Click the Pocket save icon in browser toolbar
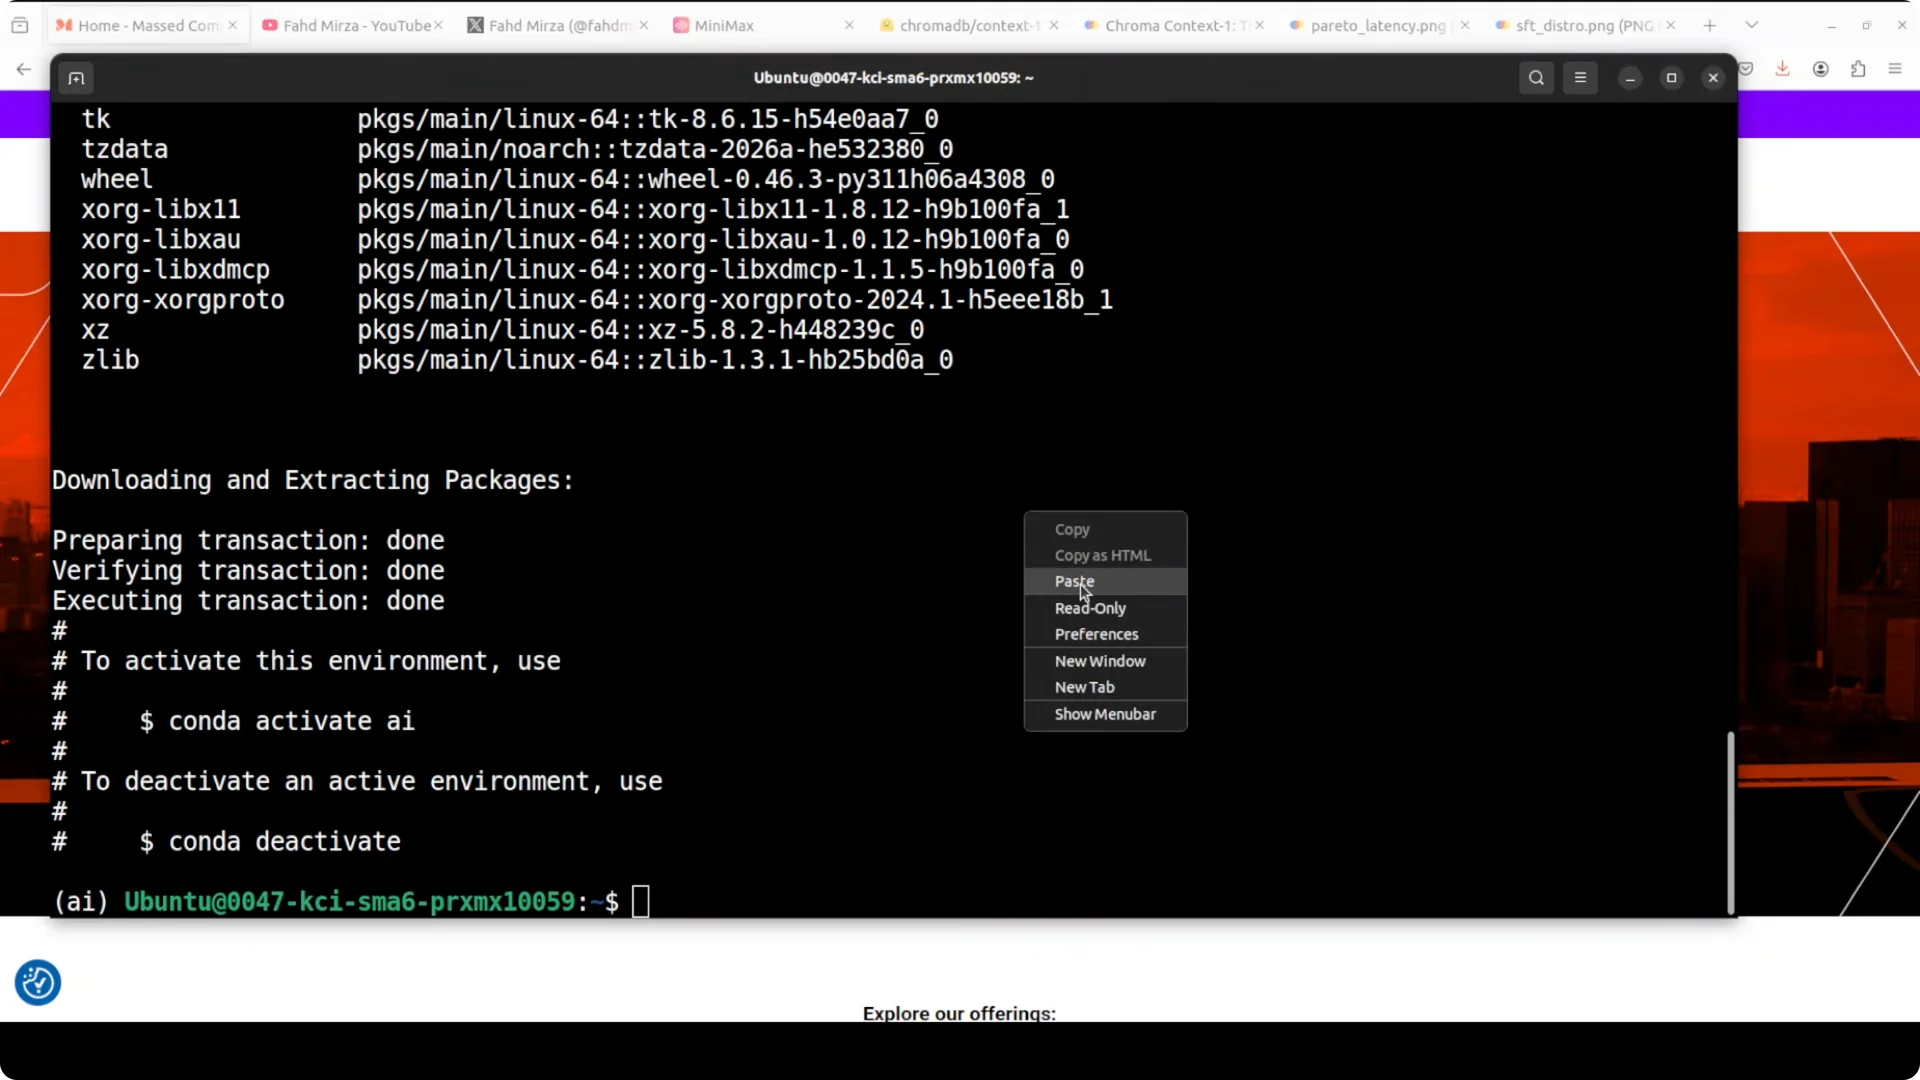 (x=1746, y=69)
